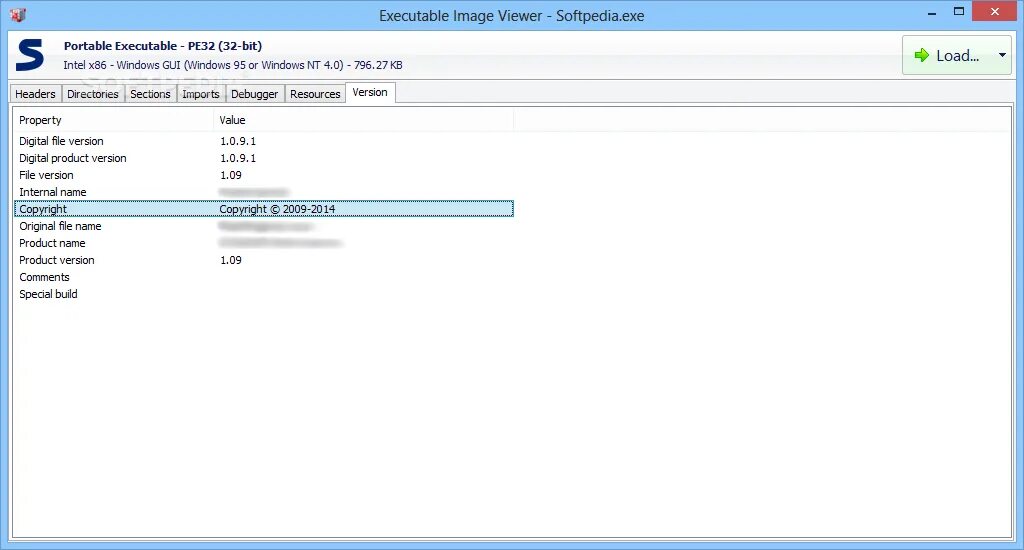
Task: Select the Product name row
Action: [264, 243]
